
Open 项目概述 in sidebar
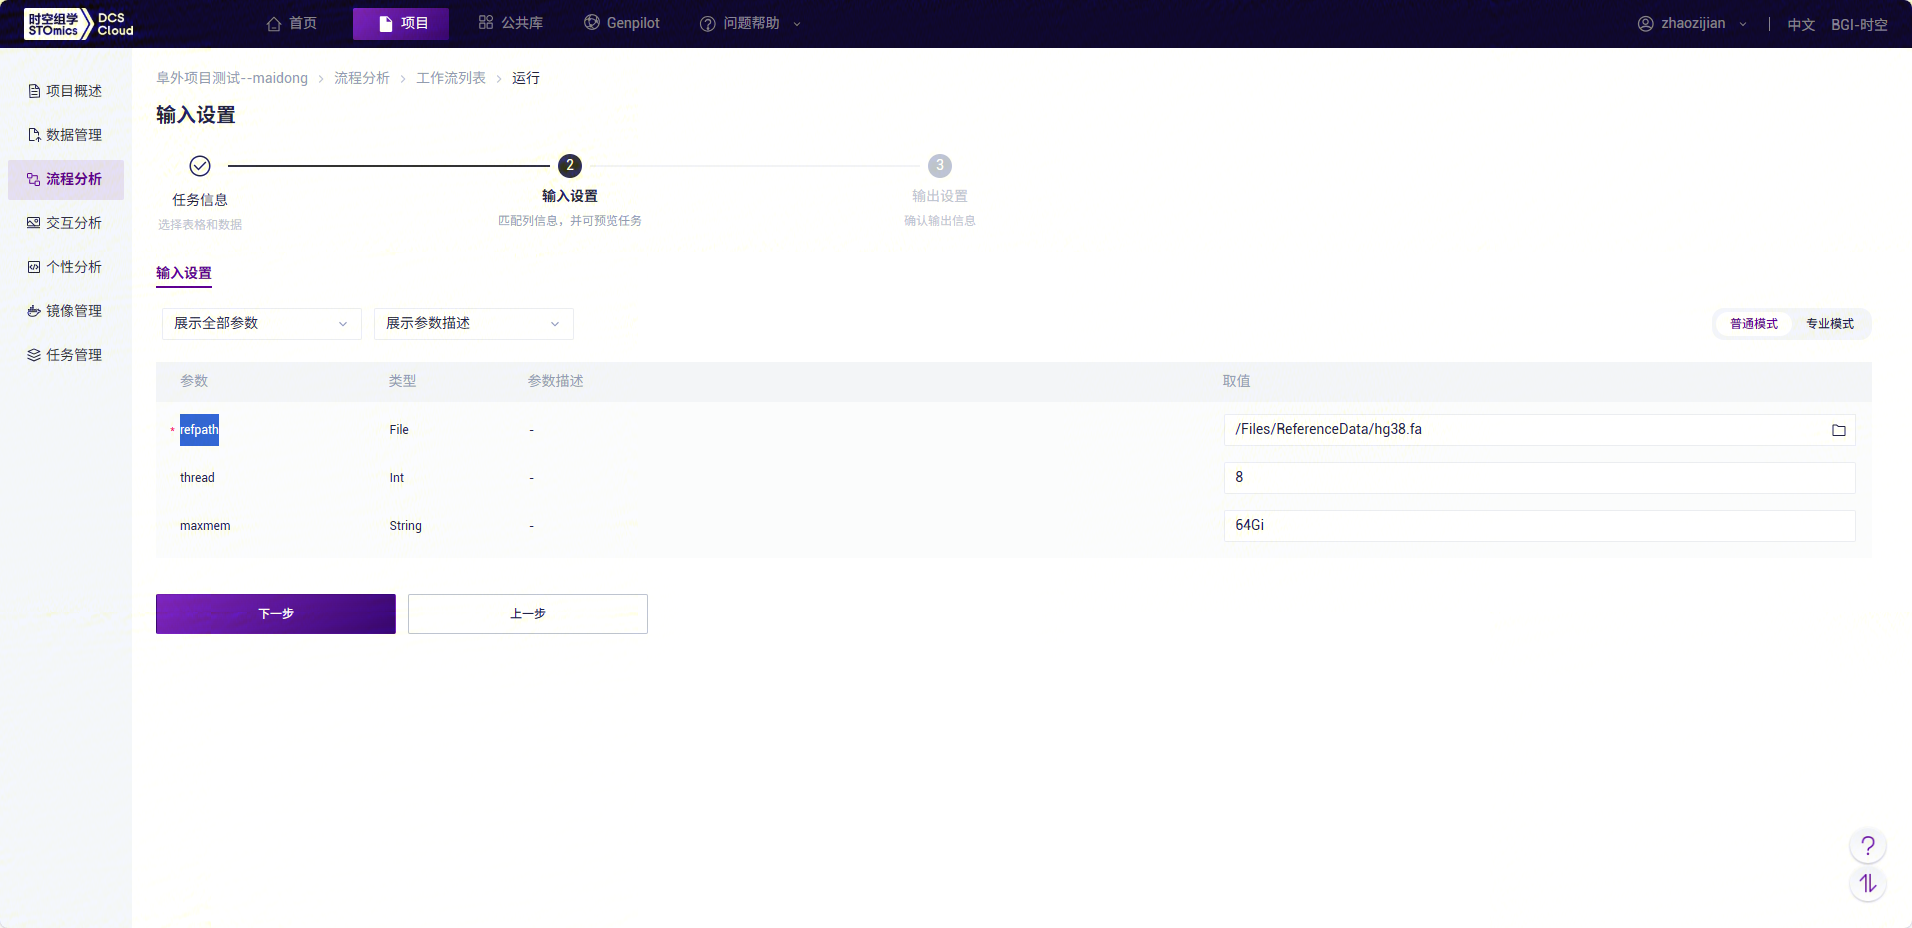[66, 91]
